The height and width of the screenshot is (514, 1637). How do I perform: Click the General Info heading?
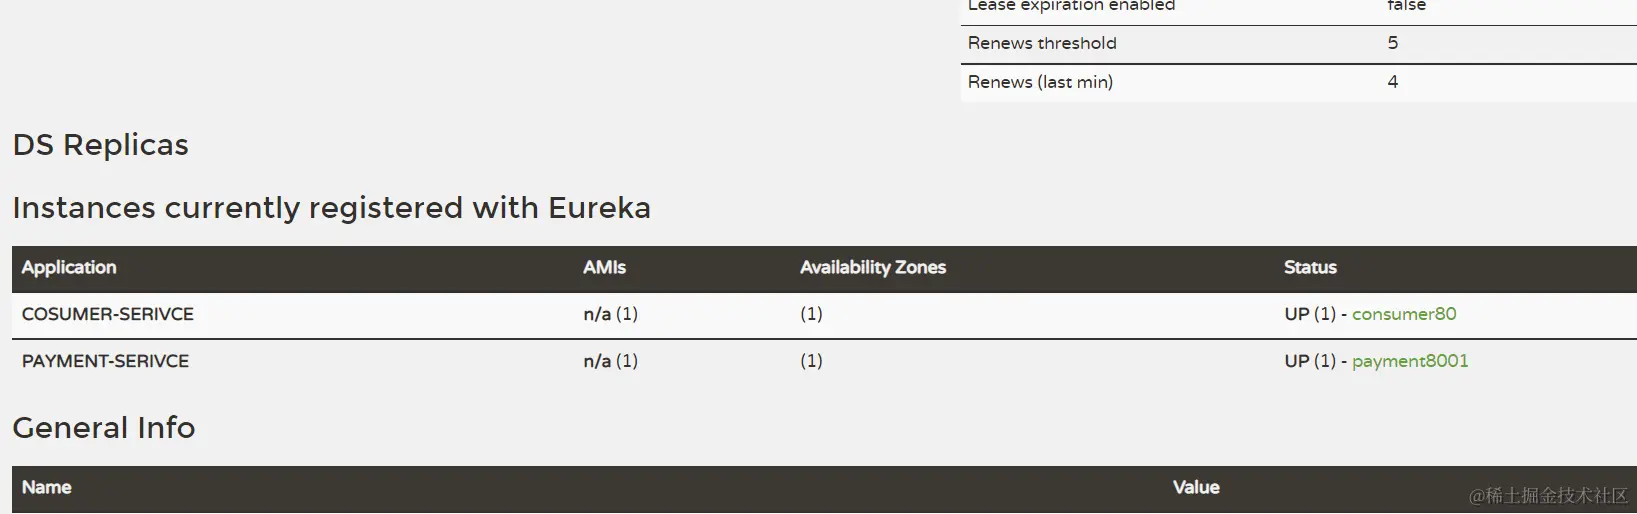104,428
